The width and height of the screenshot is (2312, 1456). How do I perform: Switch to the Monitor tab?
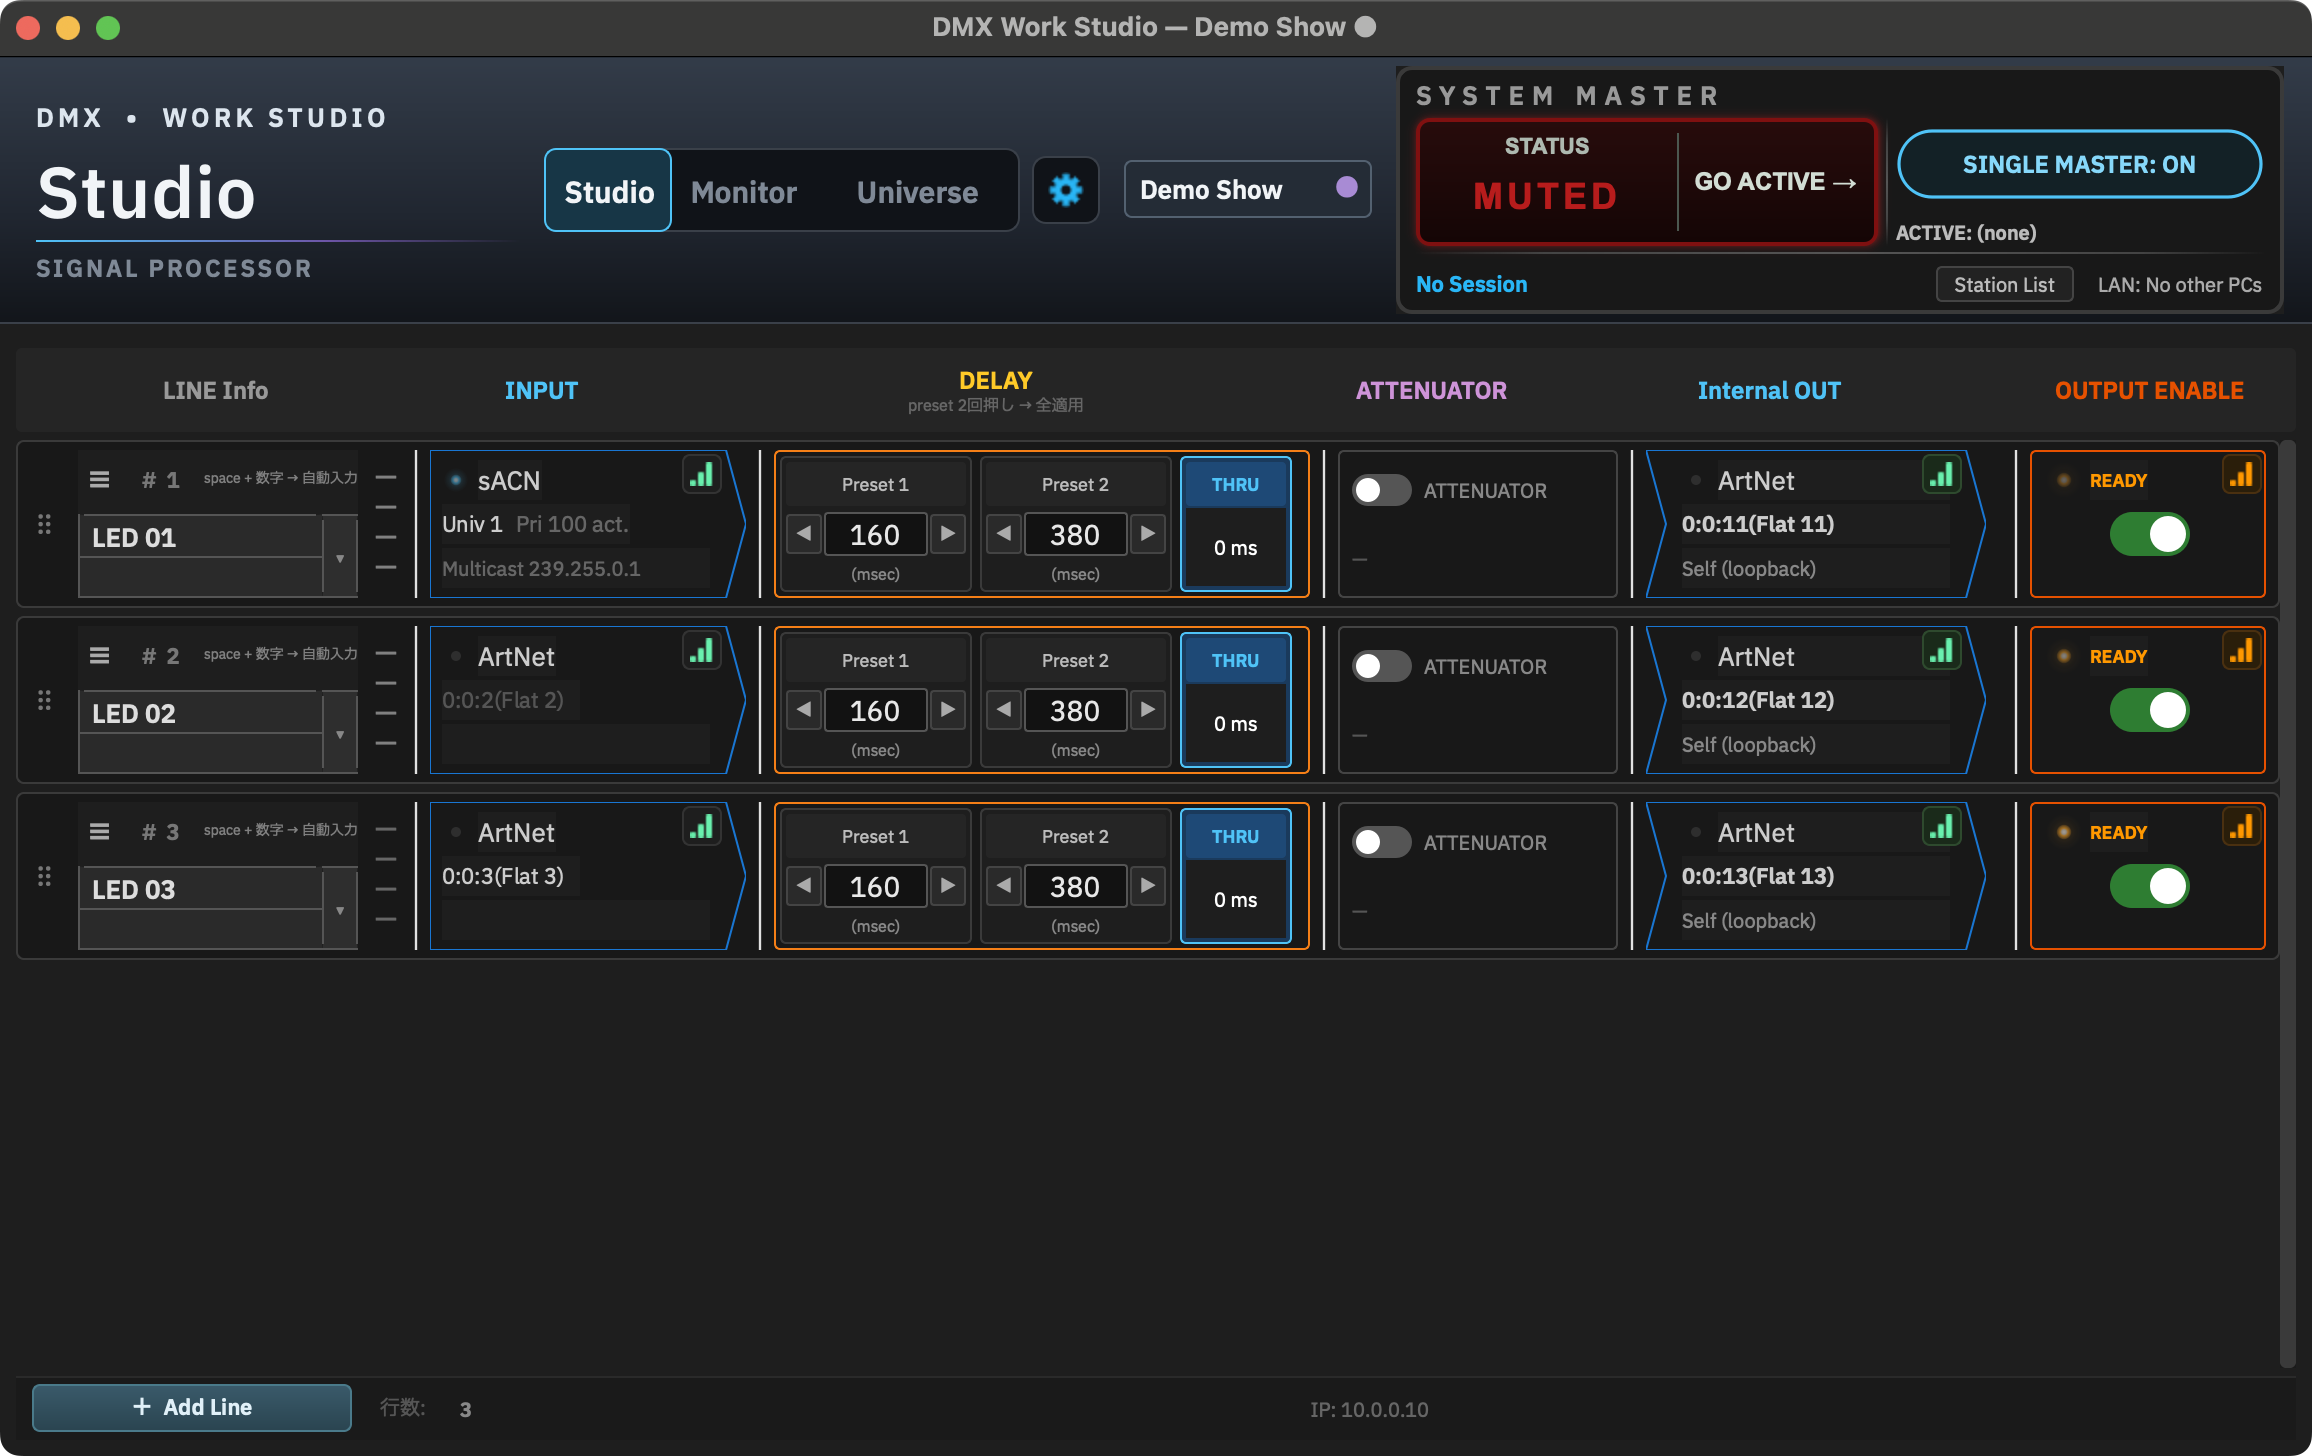coord(744,191)
